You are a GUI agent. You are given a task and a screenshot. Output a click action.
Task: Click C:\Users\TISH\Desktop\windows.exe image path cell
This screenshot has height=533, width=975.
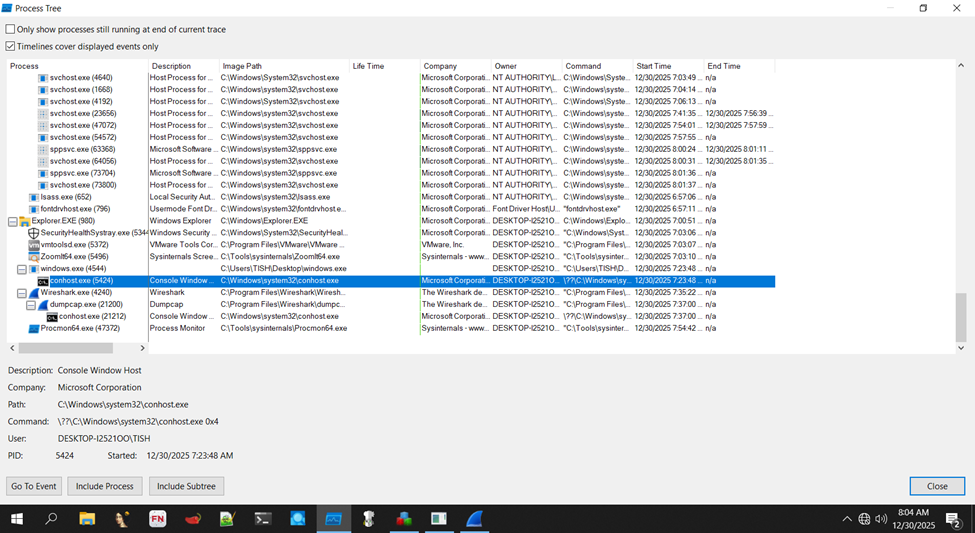[x=283, y=269]
